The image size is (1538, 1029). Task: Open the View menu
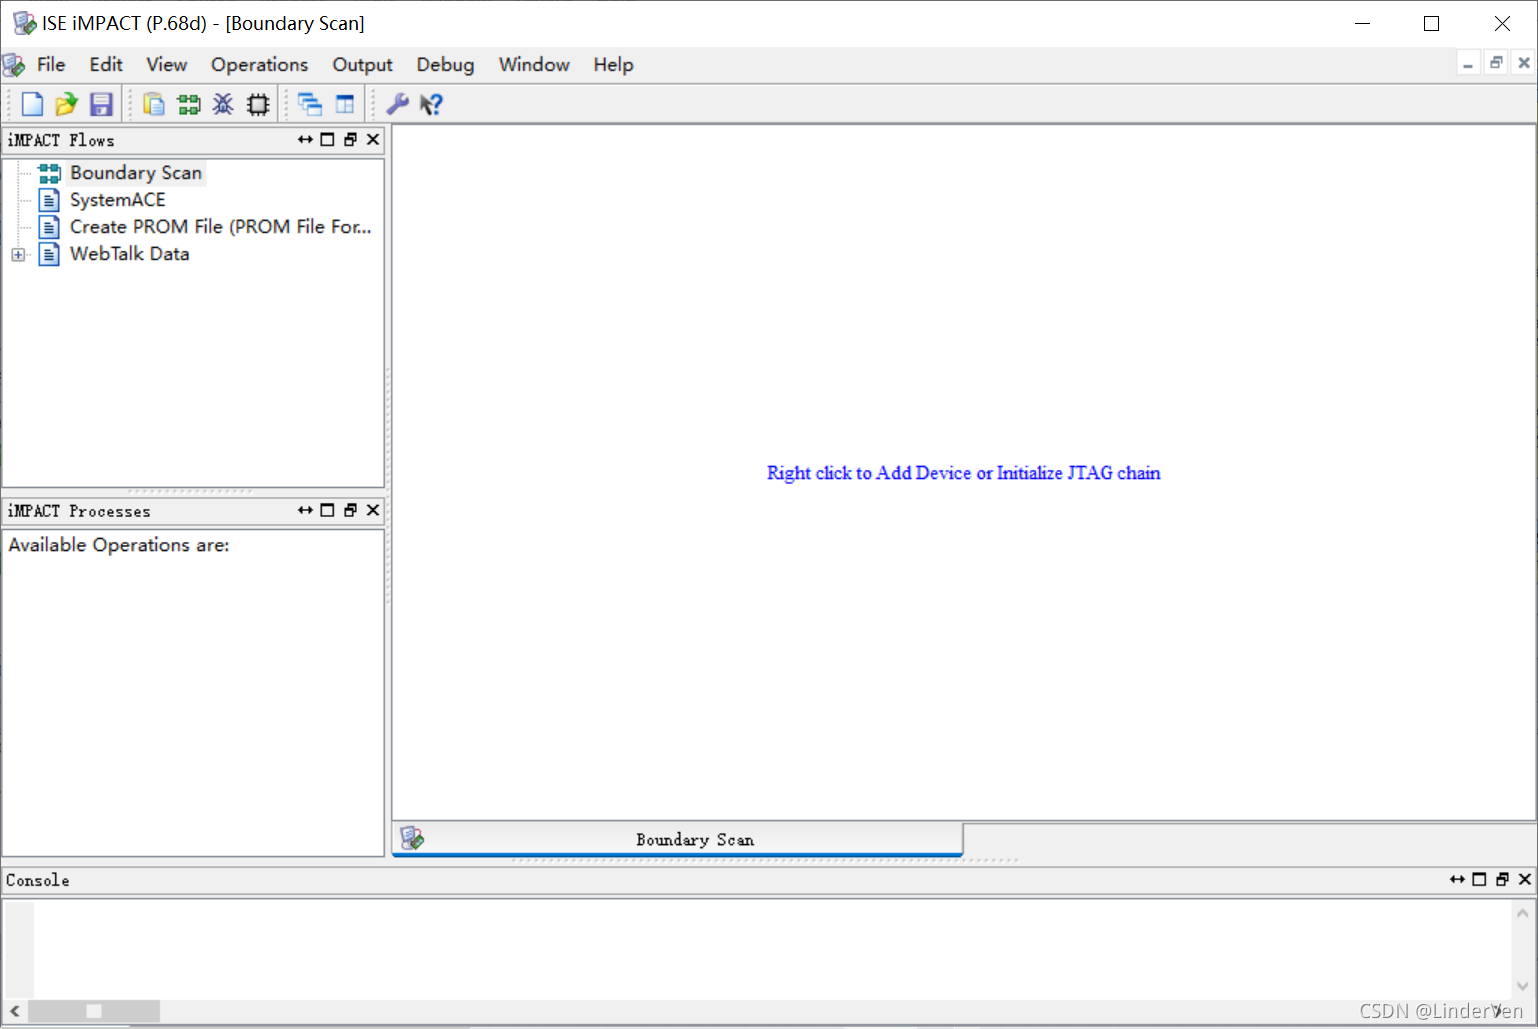pyautogui.click(x=166, y=65)
